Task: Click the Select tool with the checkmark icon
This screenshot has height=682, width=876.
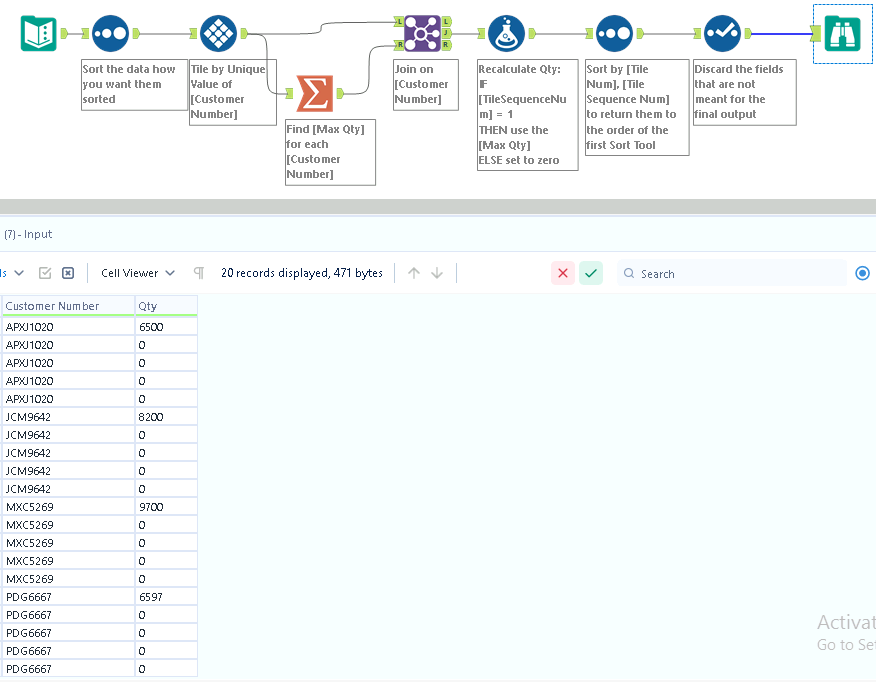Action: 723,32
